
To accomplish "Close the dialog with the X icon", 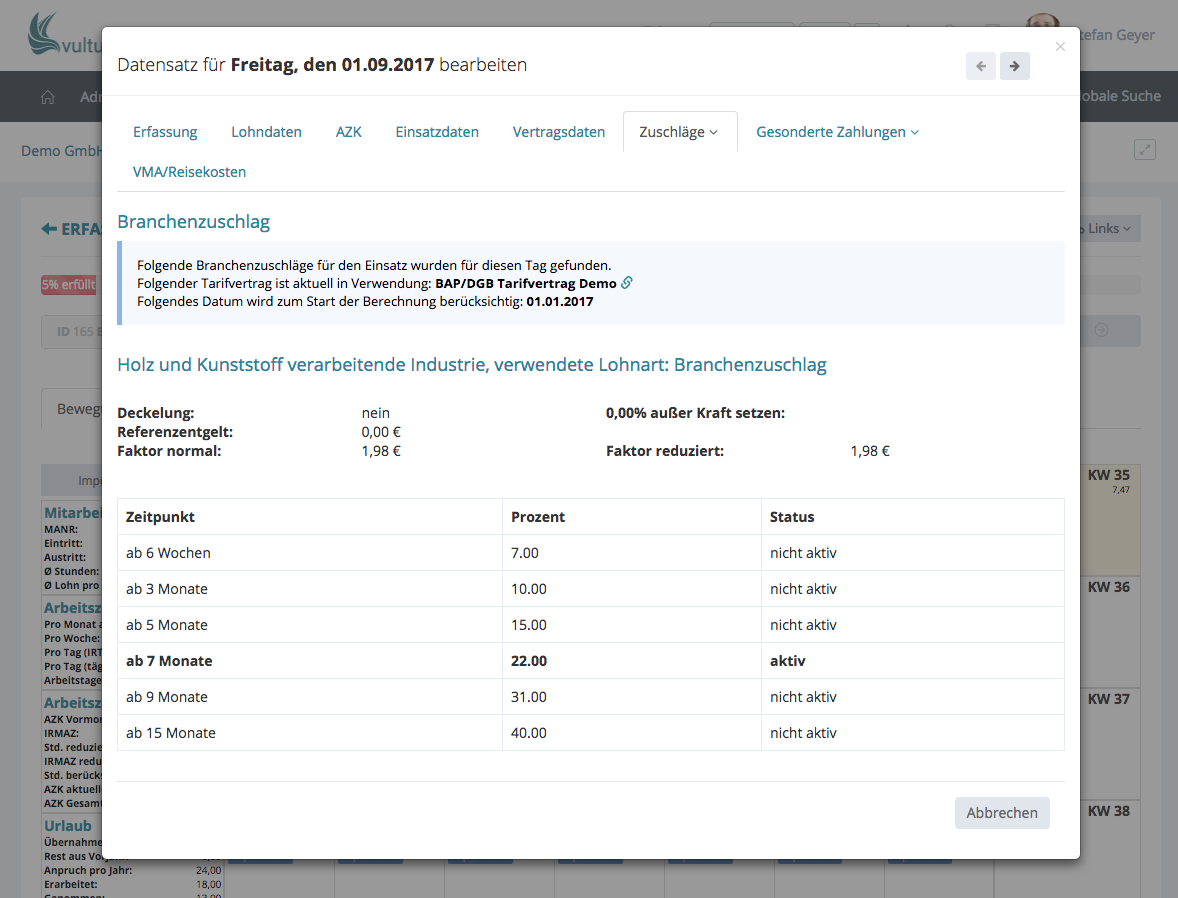I will [1060, 47].
